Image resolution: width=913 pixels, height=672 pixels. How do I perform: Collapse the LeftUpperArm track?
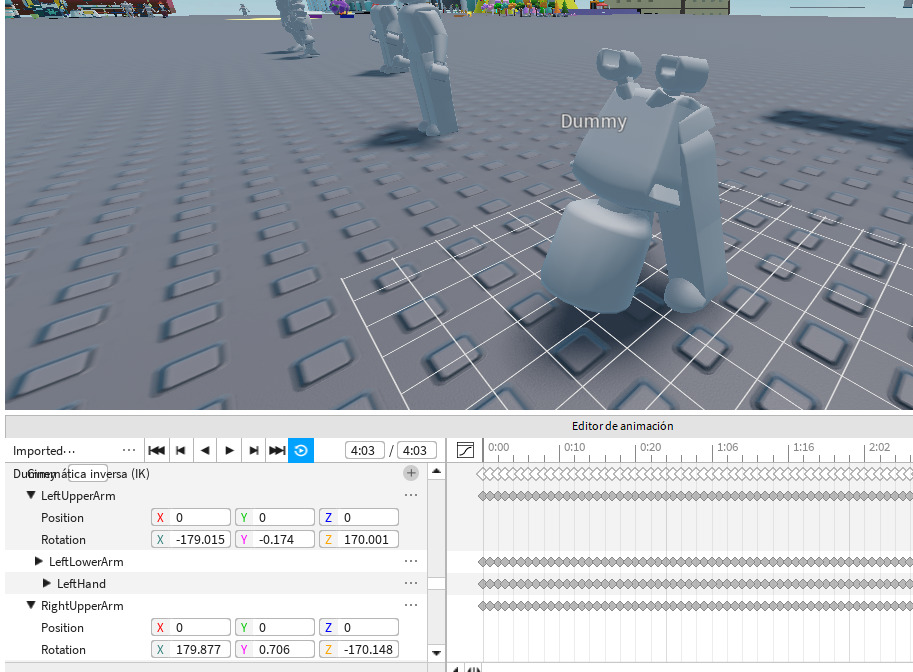31,495
